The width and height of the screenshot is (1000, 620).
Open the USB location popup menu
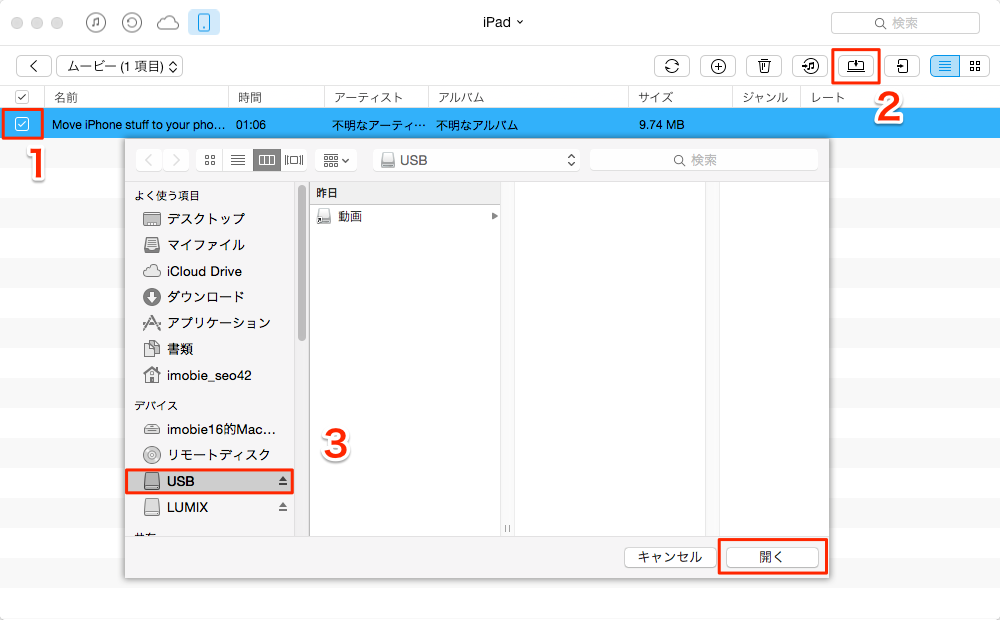point(476,160)
